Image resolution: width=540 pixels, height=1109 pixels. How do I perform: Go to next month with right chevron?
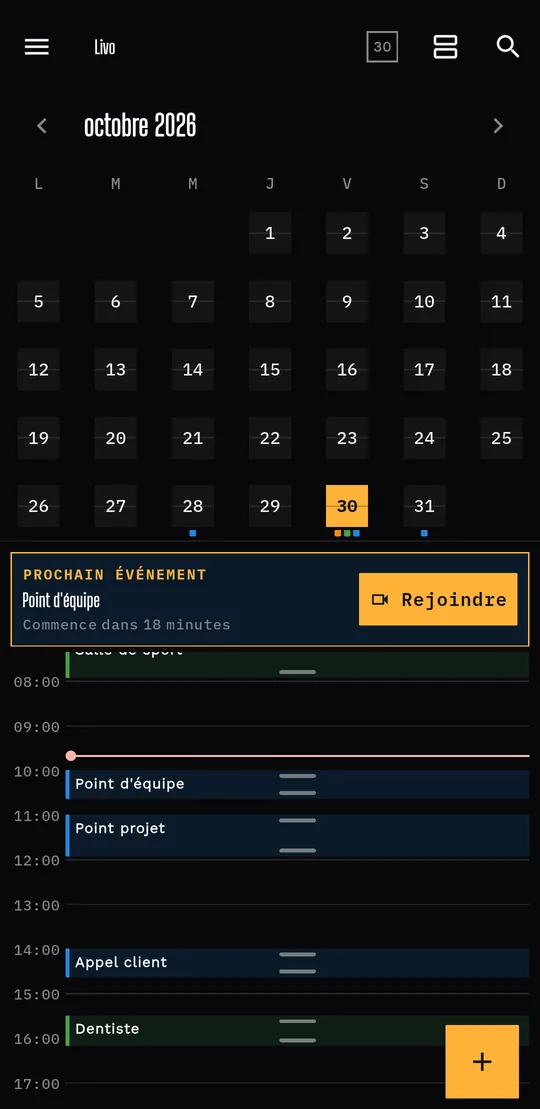(498, 126)
